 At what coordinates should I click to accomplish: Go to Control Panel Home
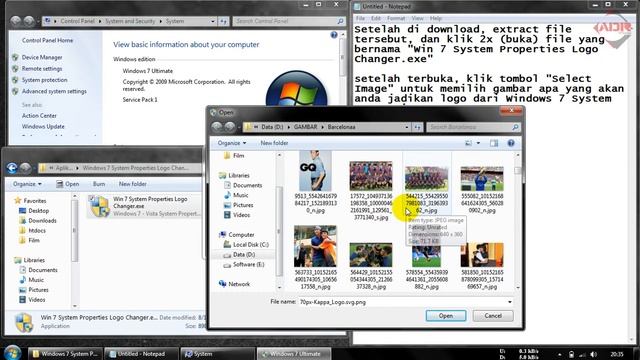(x=47, y=40)
